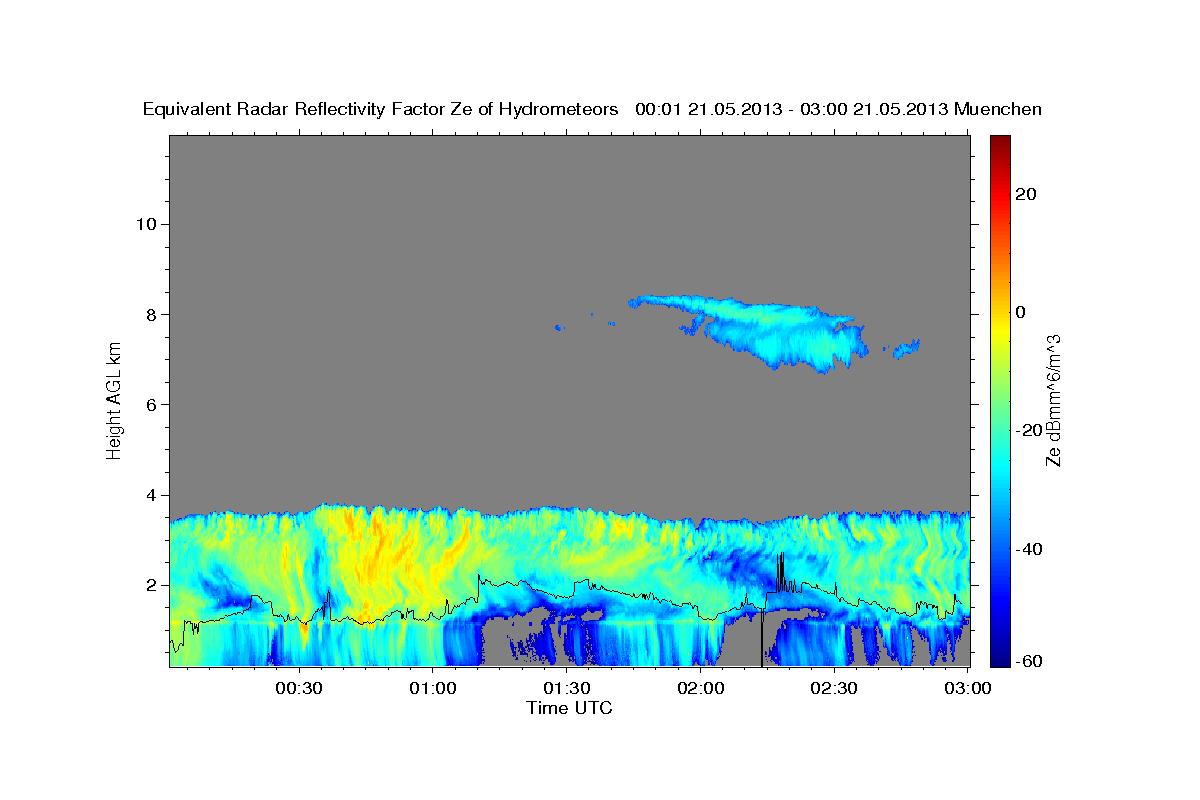Click the '01:30' time tick label
This screenshot has width=1200, height=800.
pos(567,688)
